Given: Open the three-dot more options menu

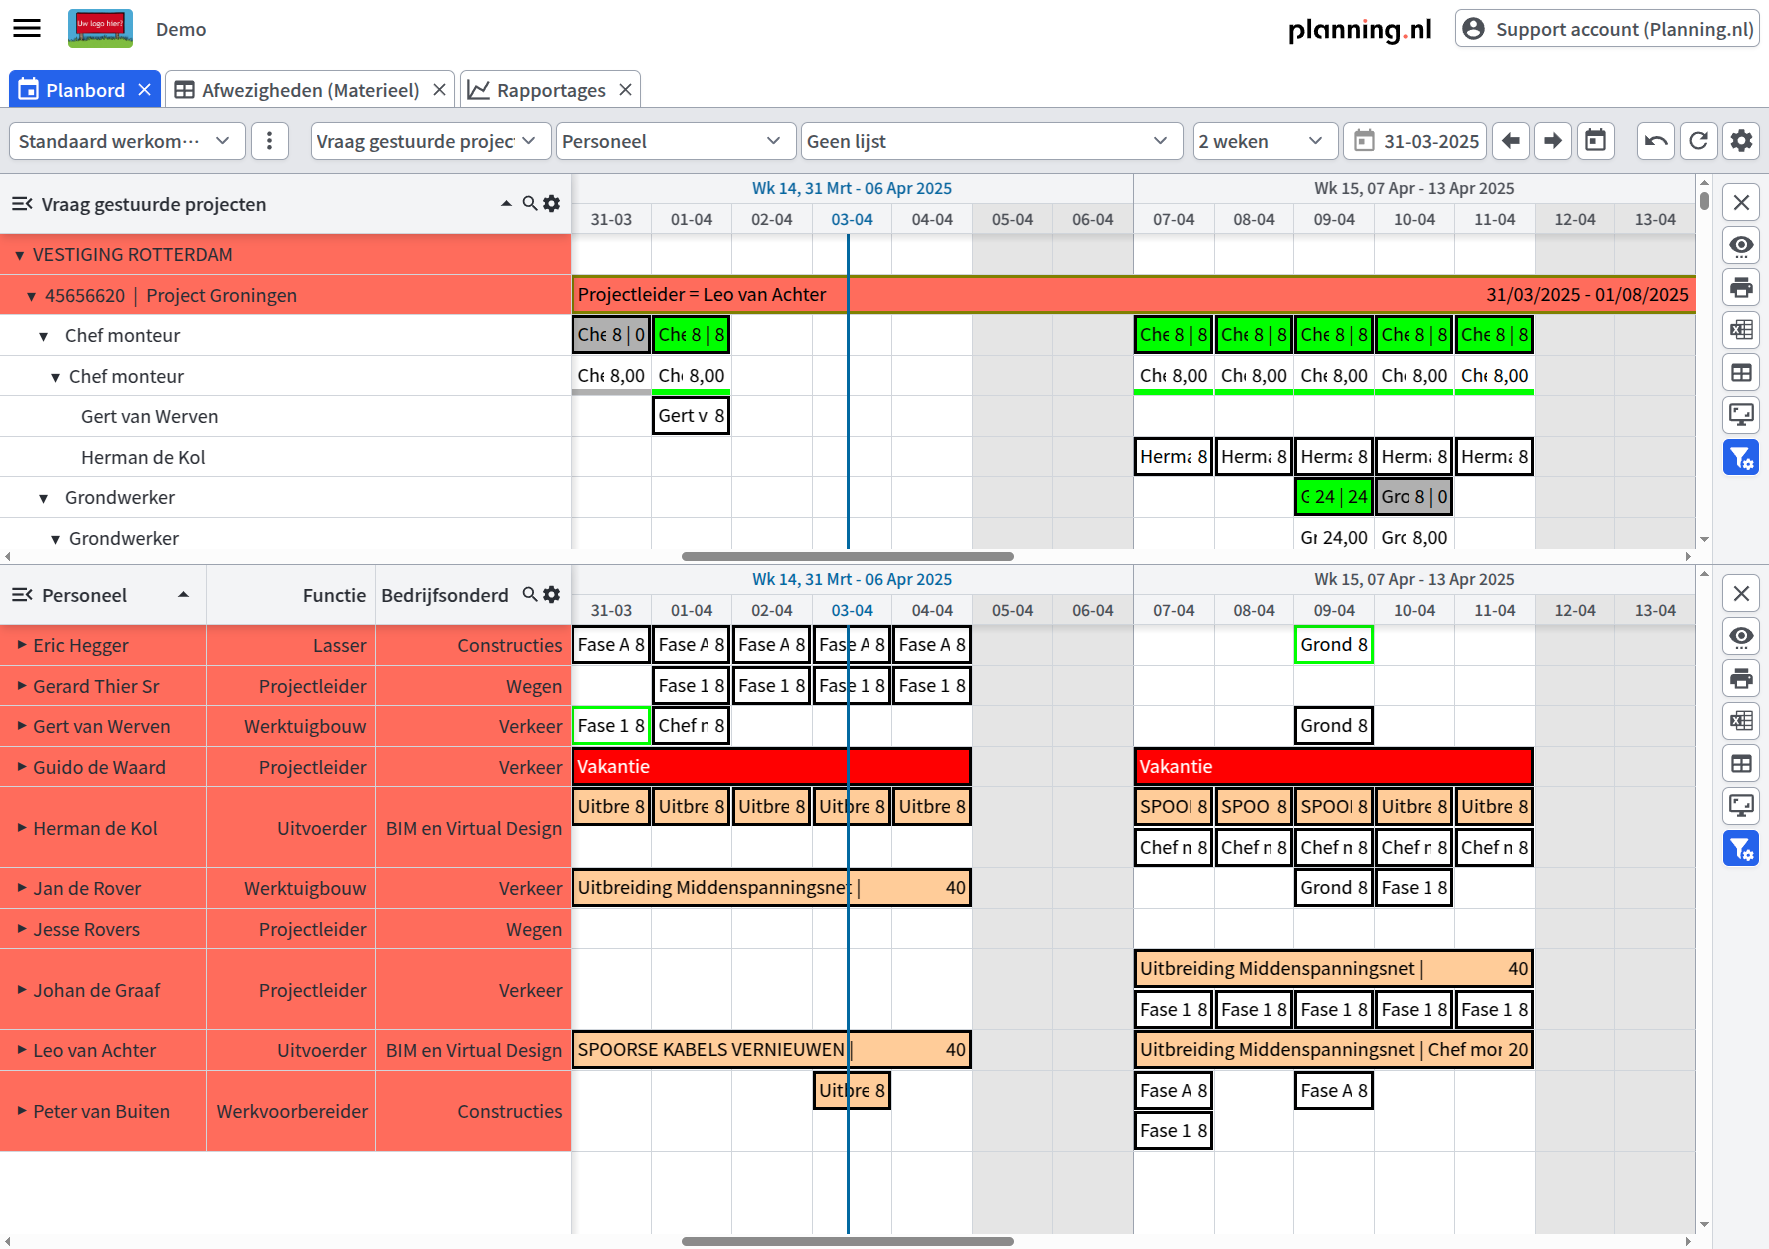Looking at the screenshot, I should (269, 141).
